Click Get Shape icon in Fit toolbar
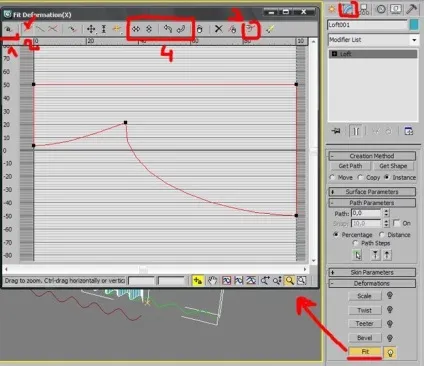This screenshot has width=424, height=366. pyautogui.click(x=251, y=29)
